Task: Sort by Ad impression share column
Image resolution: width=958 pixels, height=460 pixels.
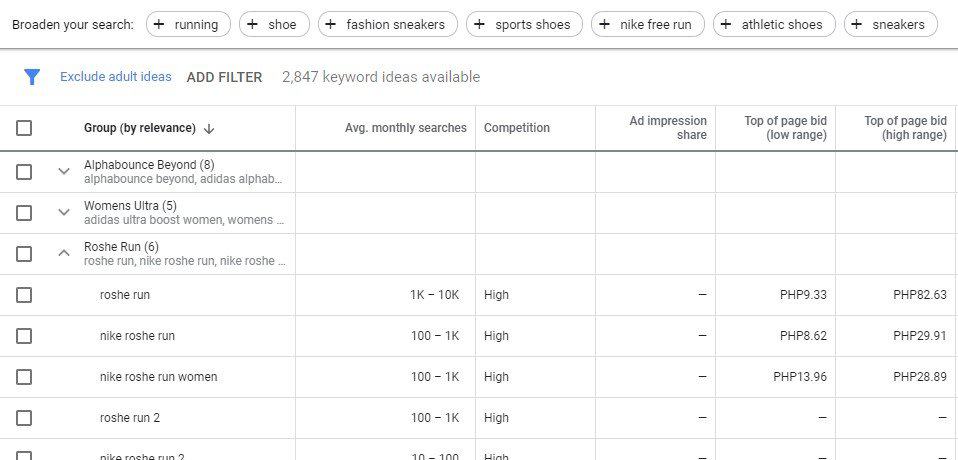Action: coord(668,128)
